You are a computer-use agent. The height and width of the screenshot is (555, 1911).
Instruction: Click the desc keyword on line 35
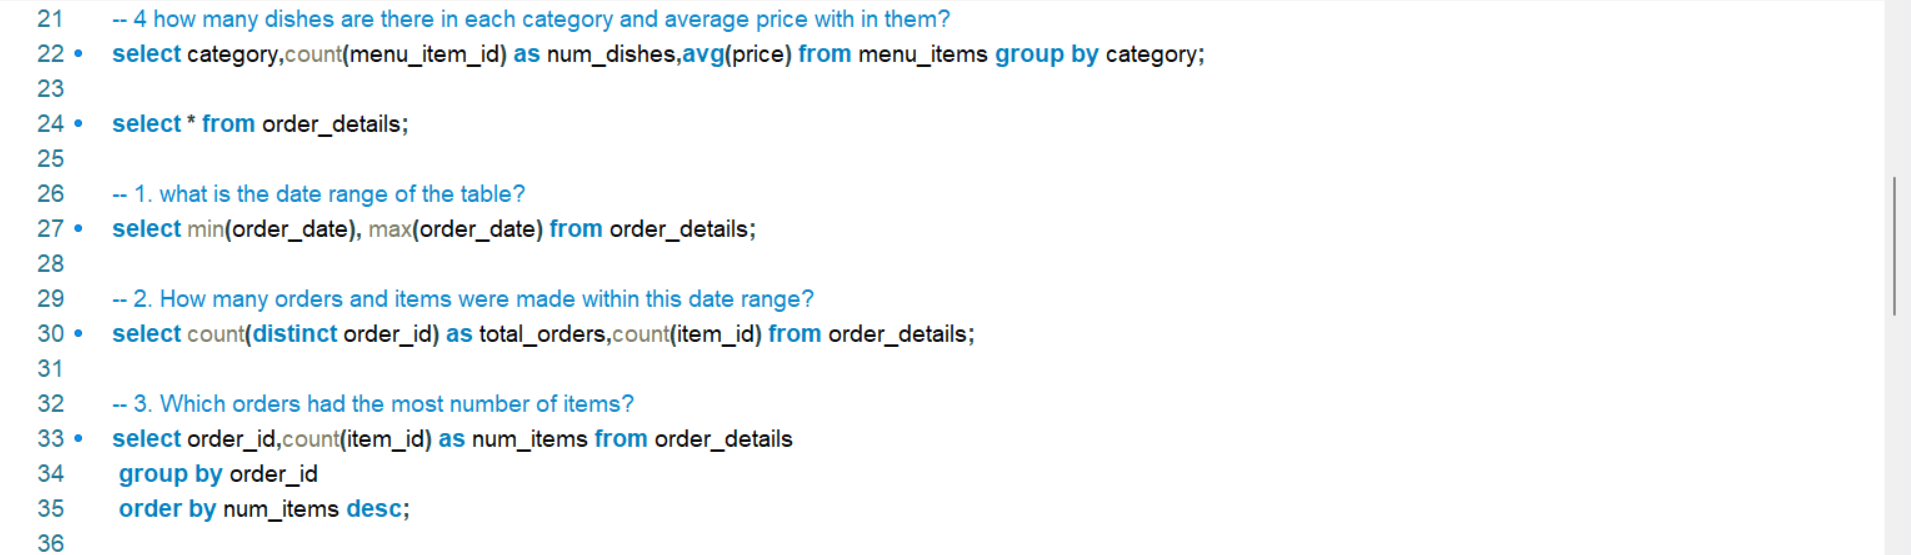coord(374,509)
